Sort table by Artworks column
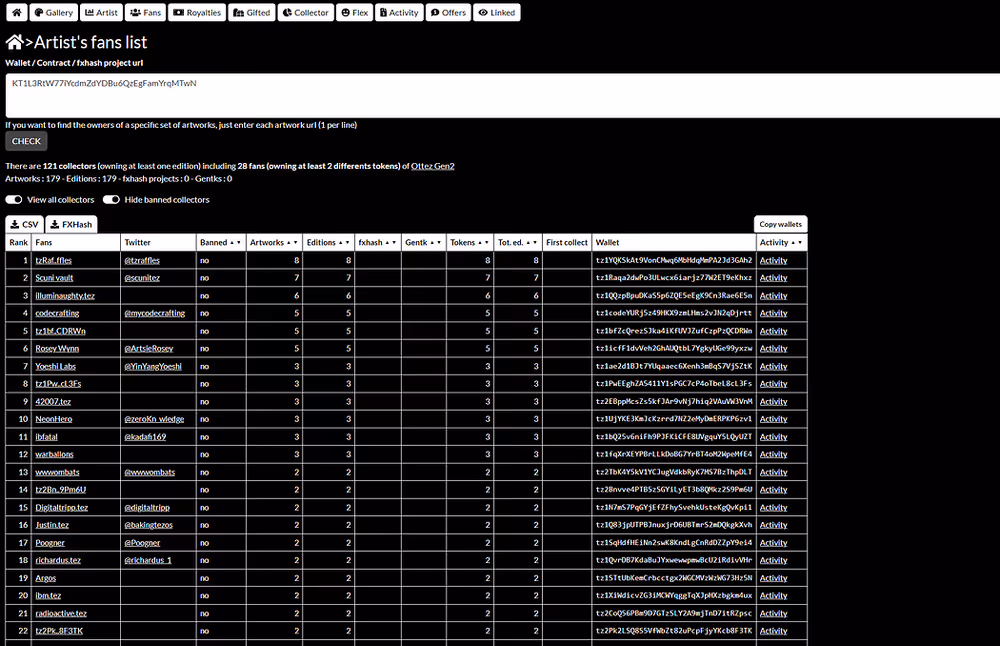The height and width of the screenshot is (646, 1000). [x=273, y=242]
